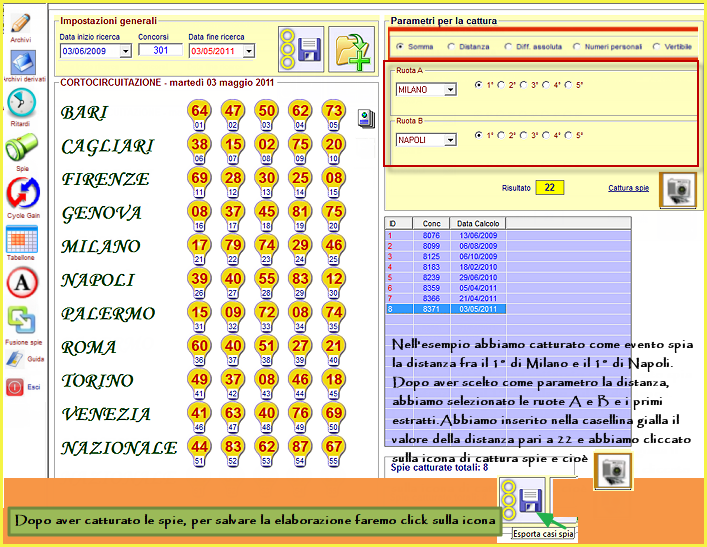Expand the Ruota B NAPOLI dropdown
The height and width of the screenshot is (547, 707).
[x=449, y=140]
